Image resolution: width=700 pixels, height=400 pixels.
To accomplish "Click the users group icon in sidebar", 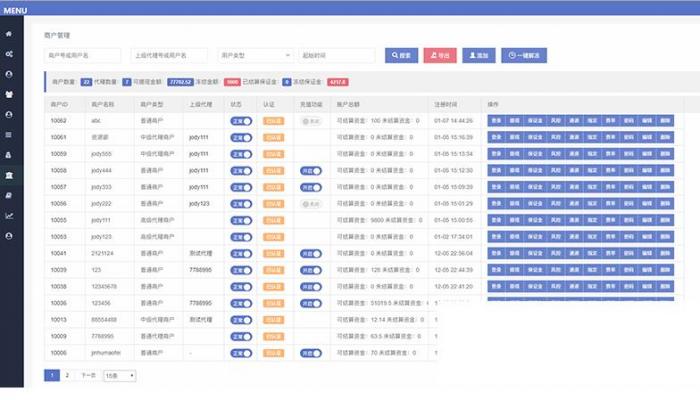I will click(x=9, y=95).
